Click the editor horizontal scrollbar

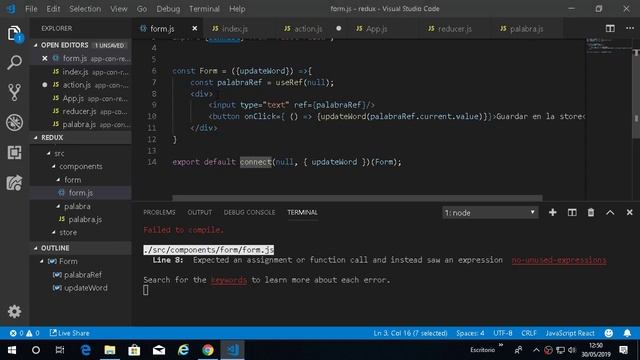coord(357,198)
